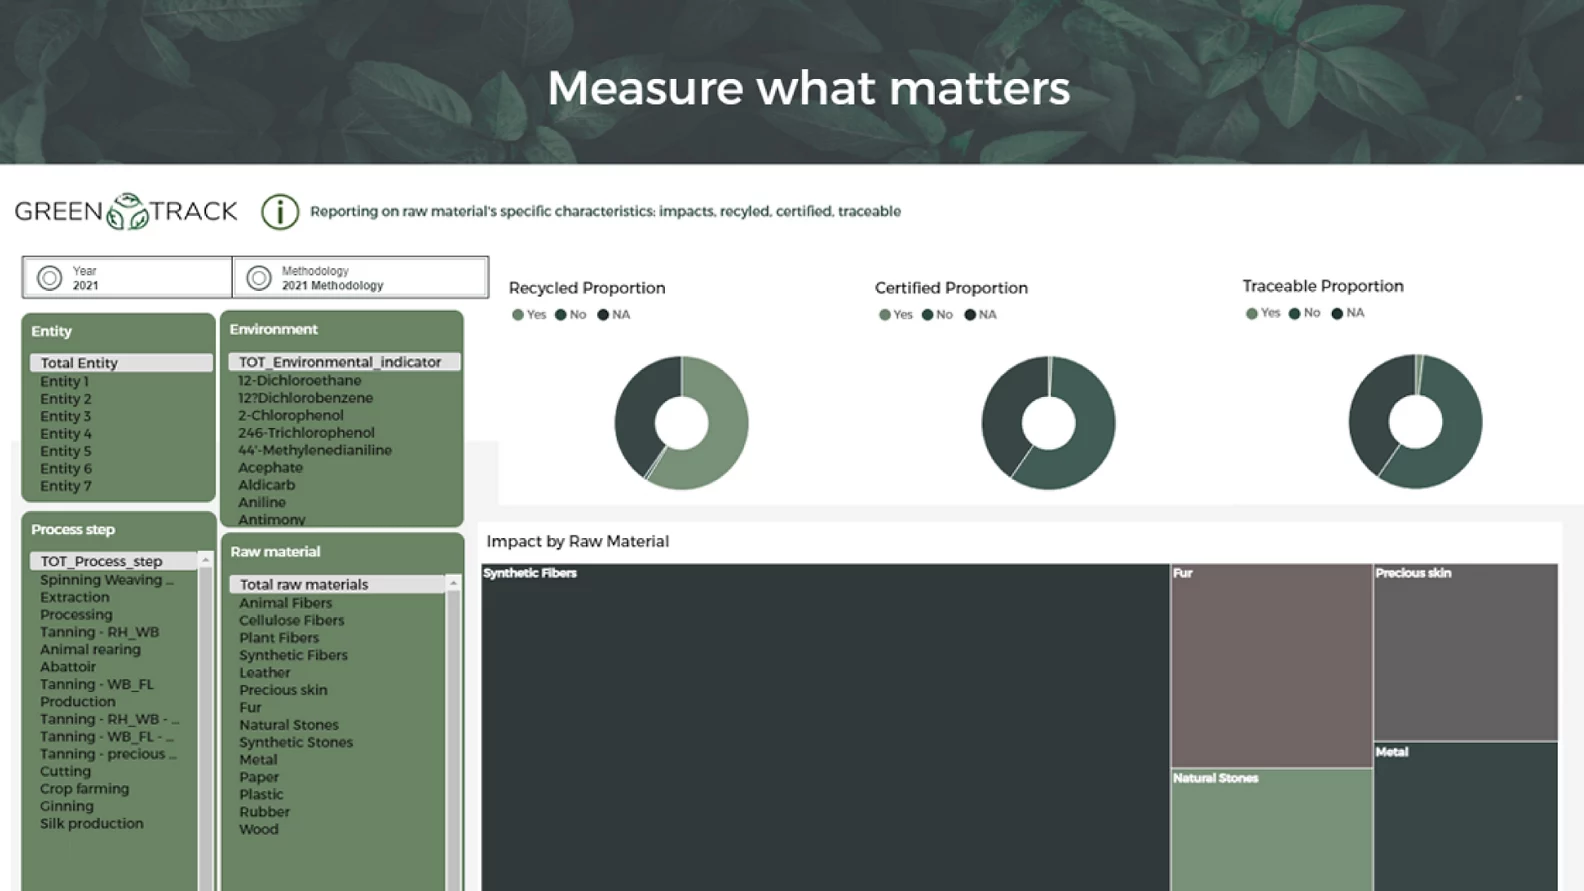Click the info icon beside GreenTrack logo
Image resolution: width=1584 pixels, height=891 pixels.
(x=280, y=211)
